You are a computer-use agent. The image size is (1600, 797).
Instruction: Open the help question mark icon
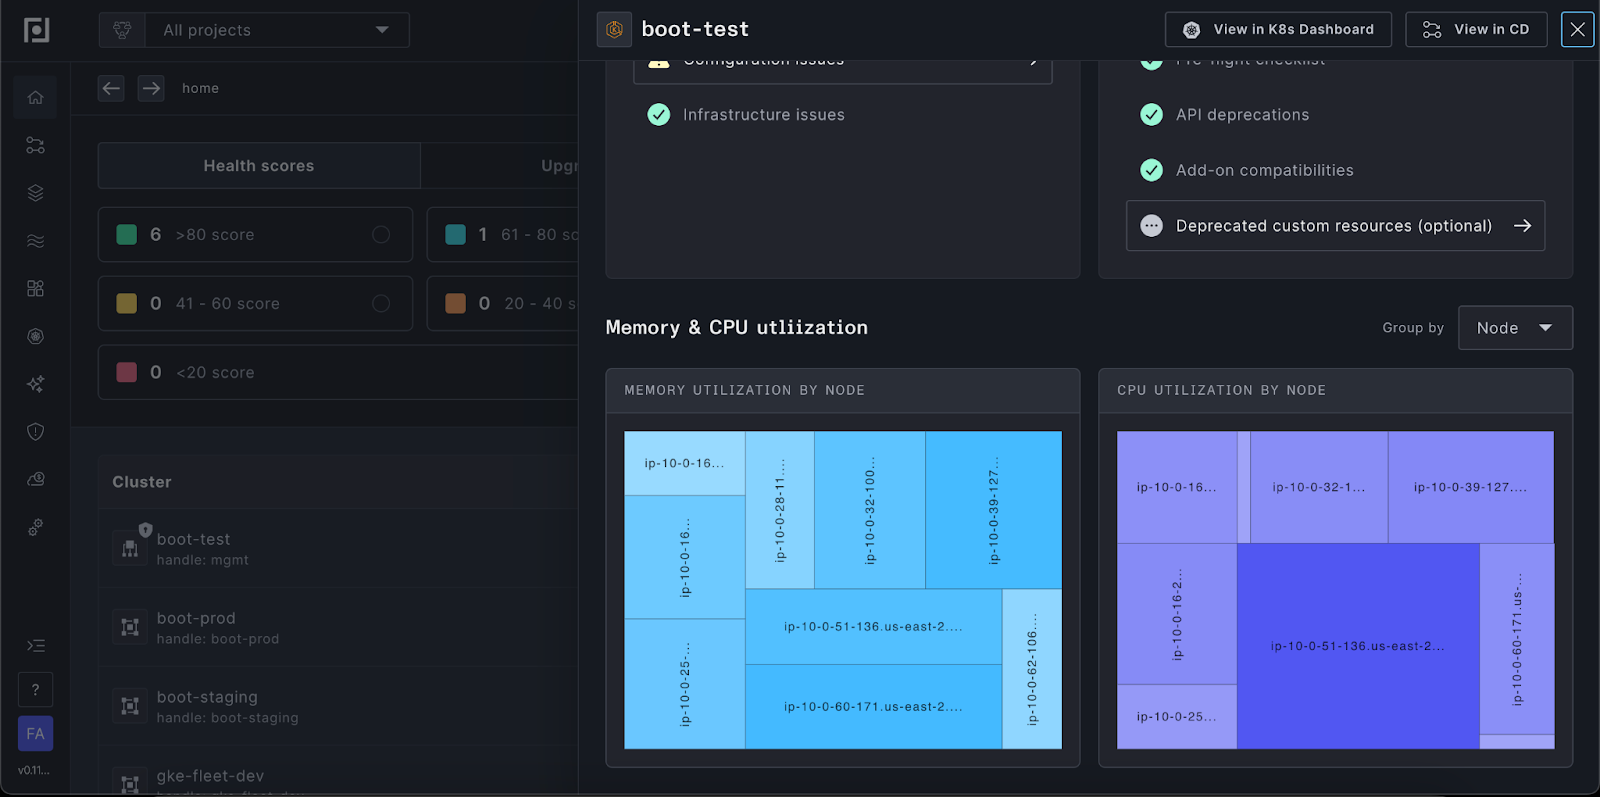(35, 689)
